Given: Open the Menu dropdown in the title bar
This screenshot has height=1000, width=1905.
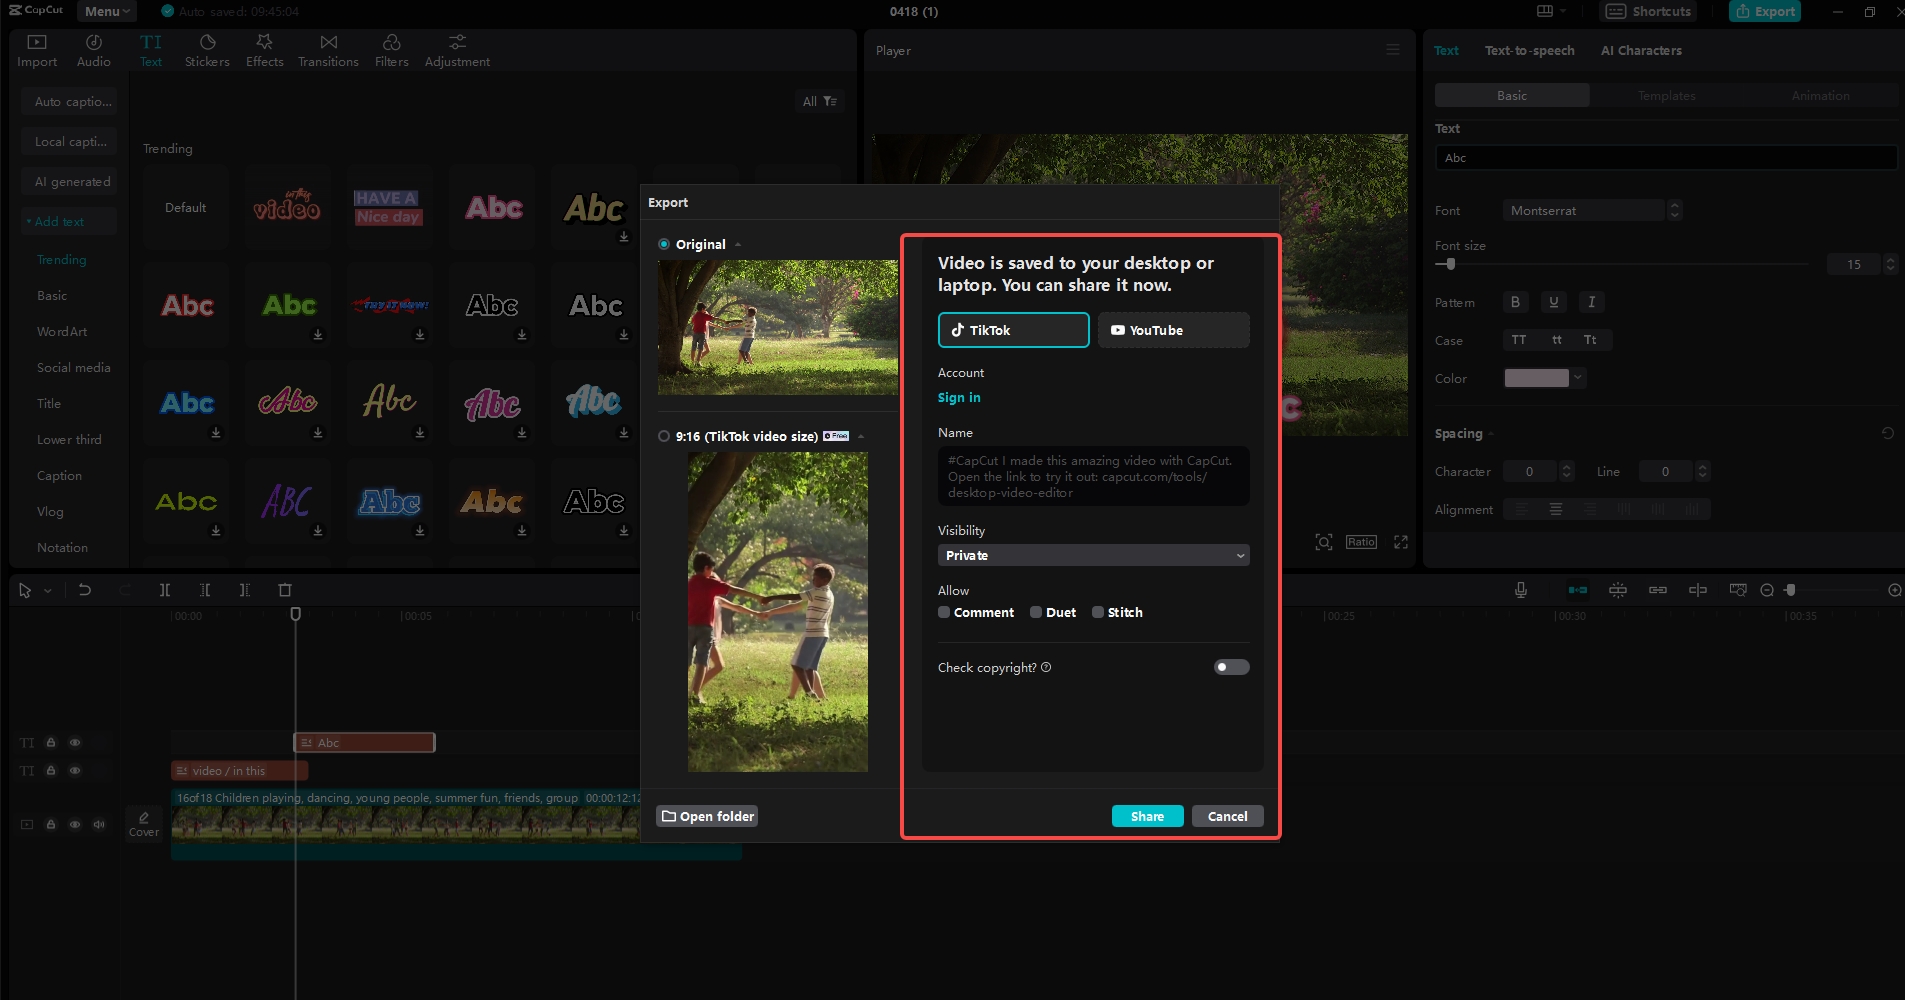Looking at the screenshot, I should coord(105,11).
